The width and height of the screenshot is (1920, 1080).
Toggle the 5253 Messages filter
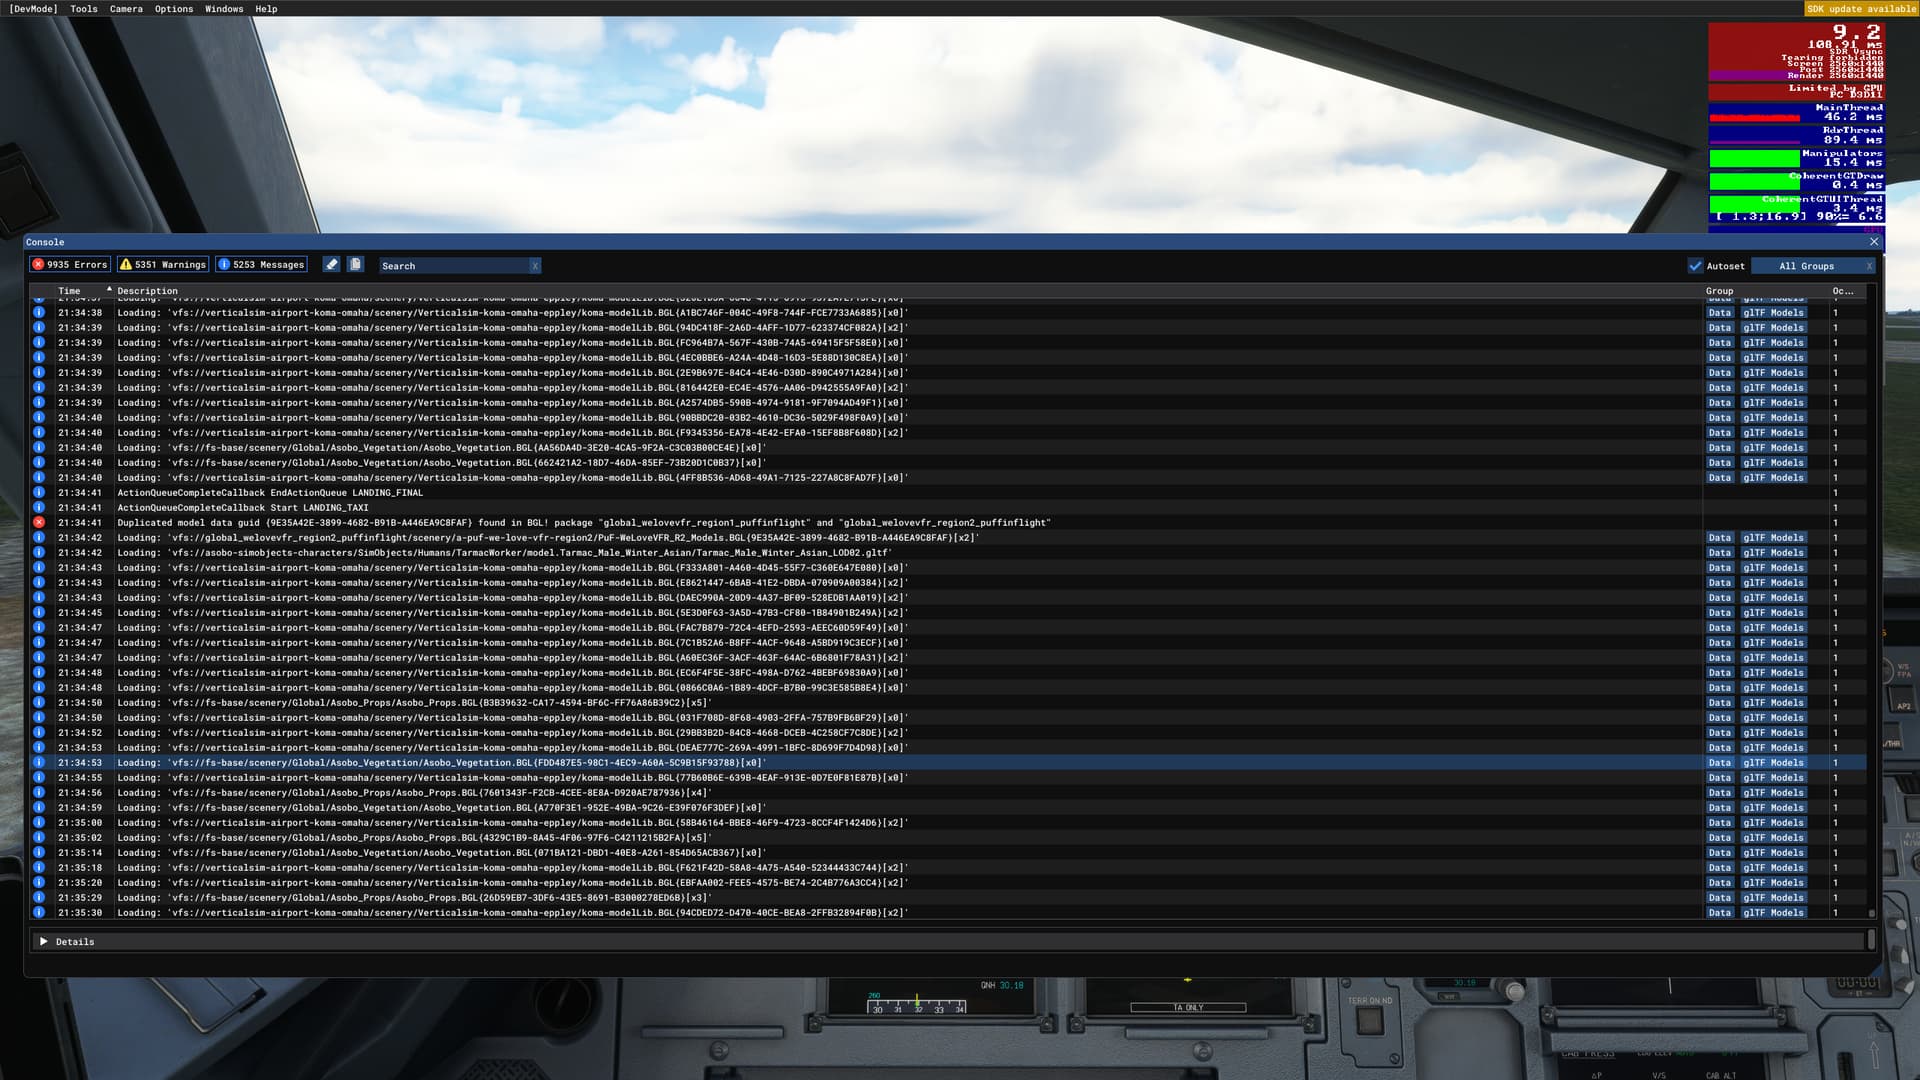261,265
